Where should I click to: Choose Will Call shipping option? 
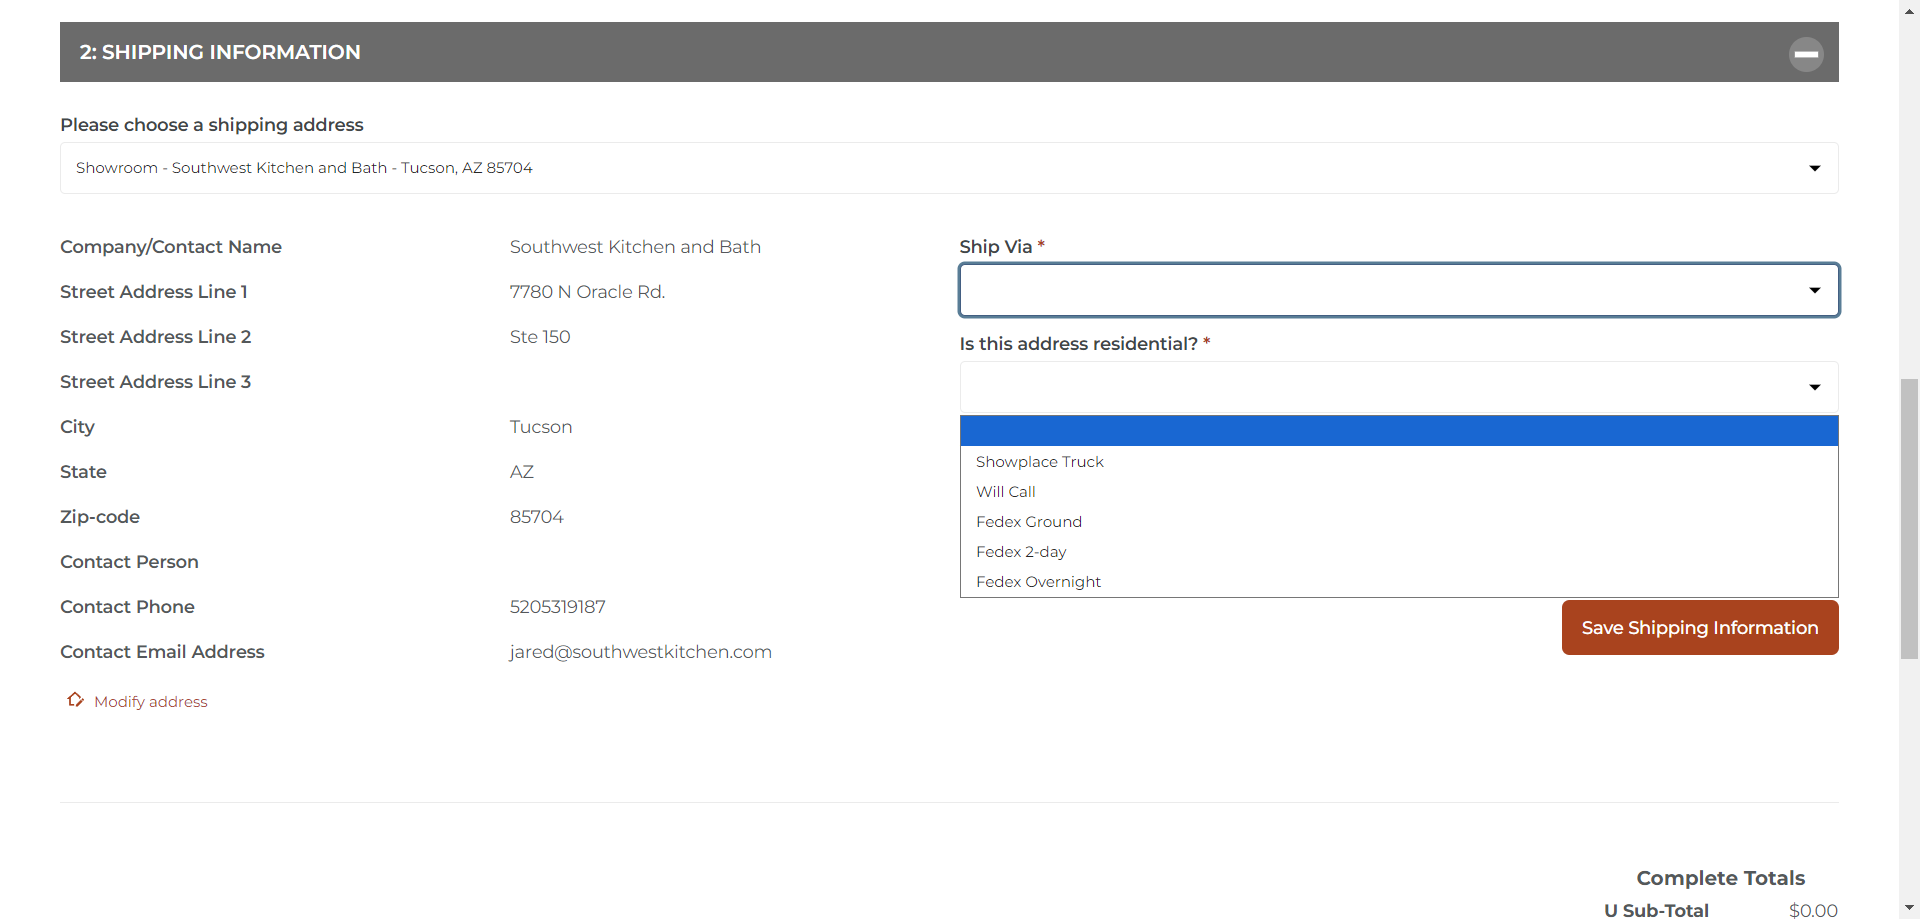coord(1399,492)
